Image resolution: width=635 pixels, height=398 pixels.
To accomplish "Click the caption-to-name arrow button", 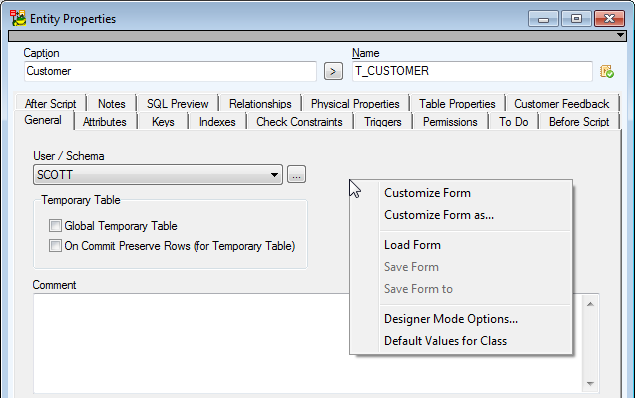I will pos(333,72).
